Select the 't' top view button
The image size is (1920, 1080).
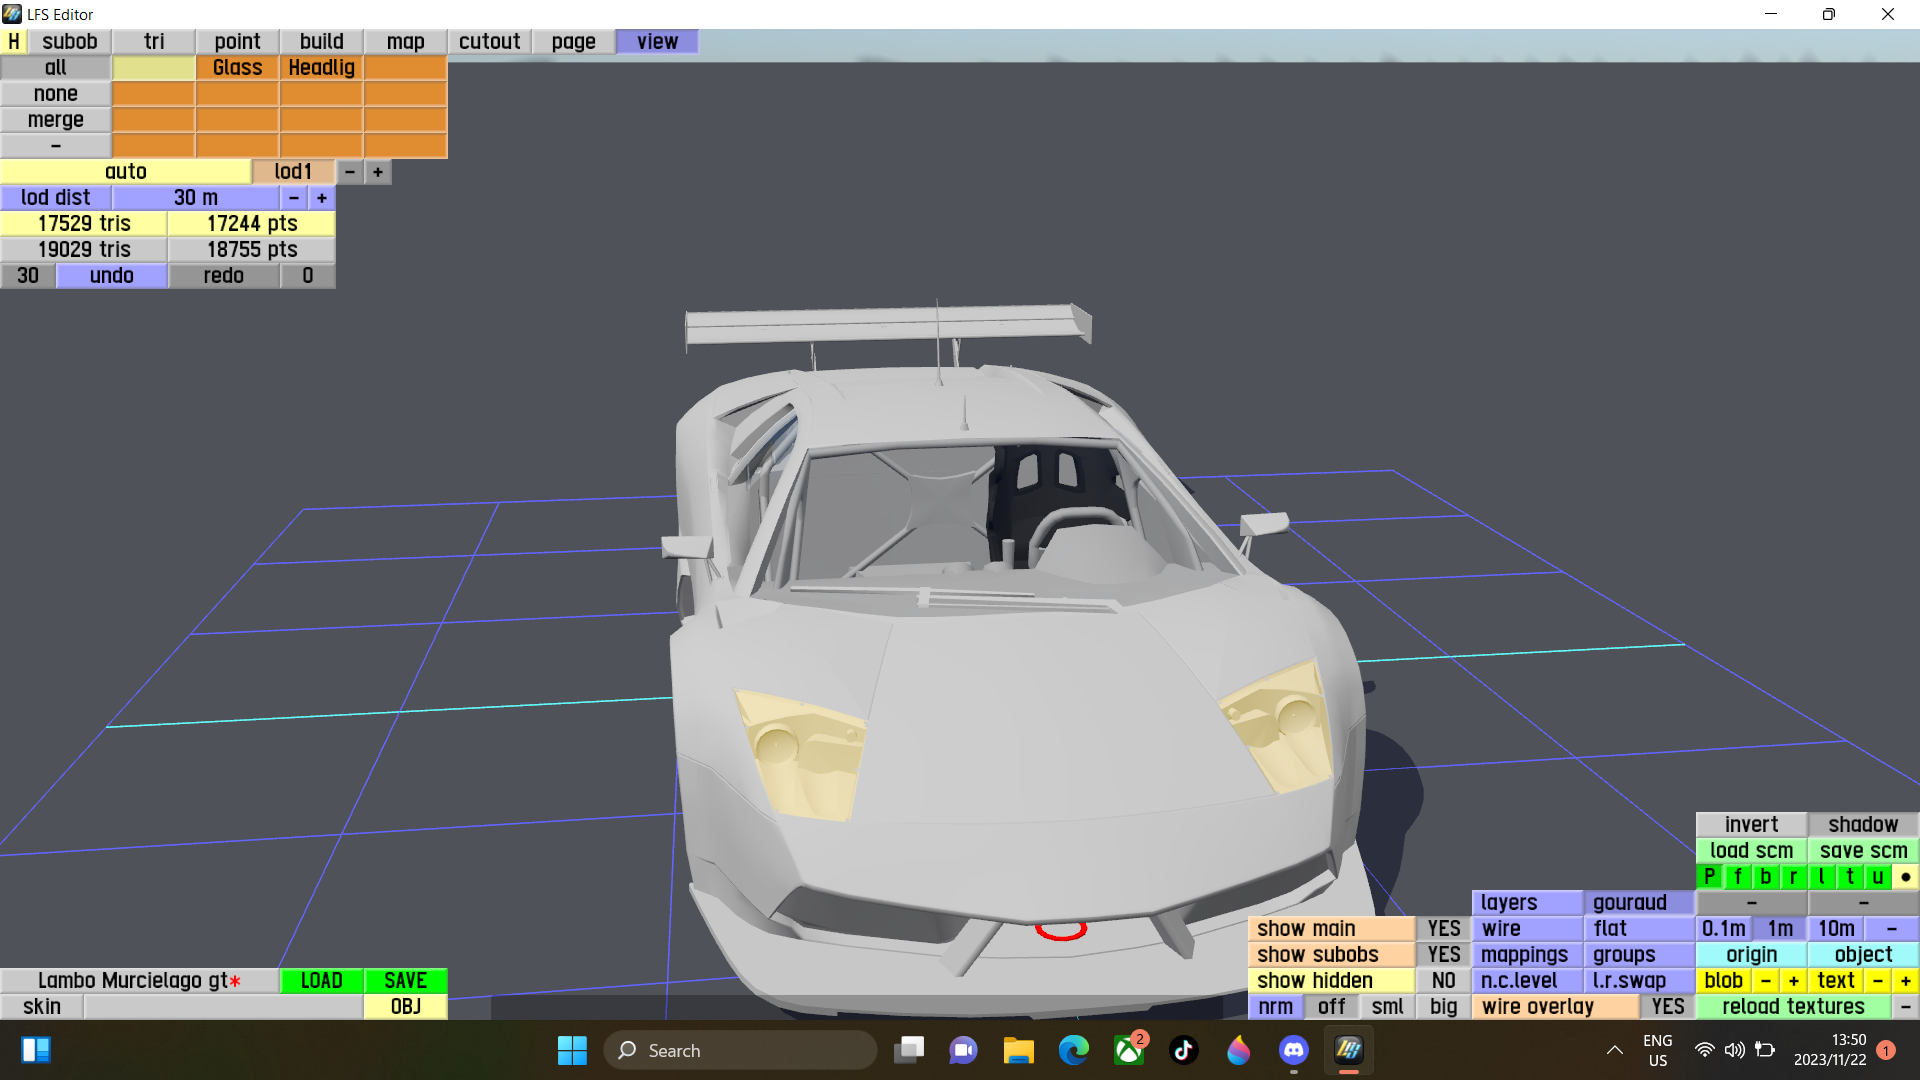tap(1849, 877)
